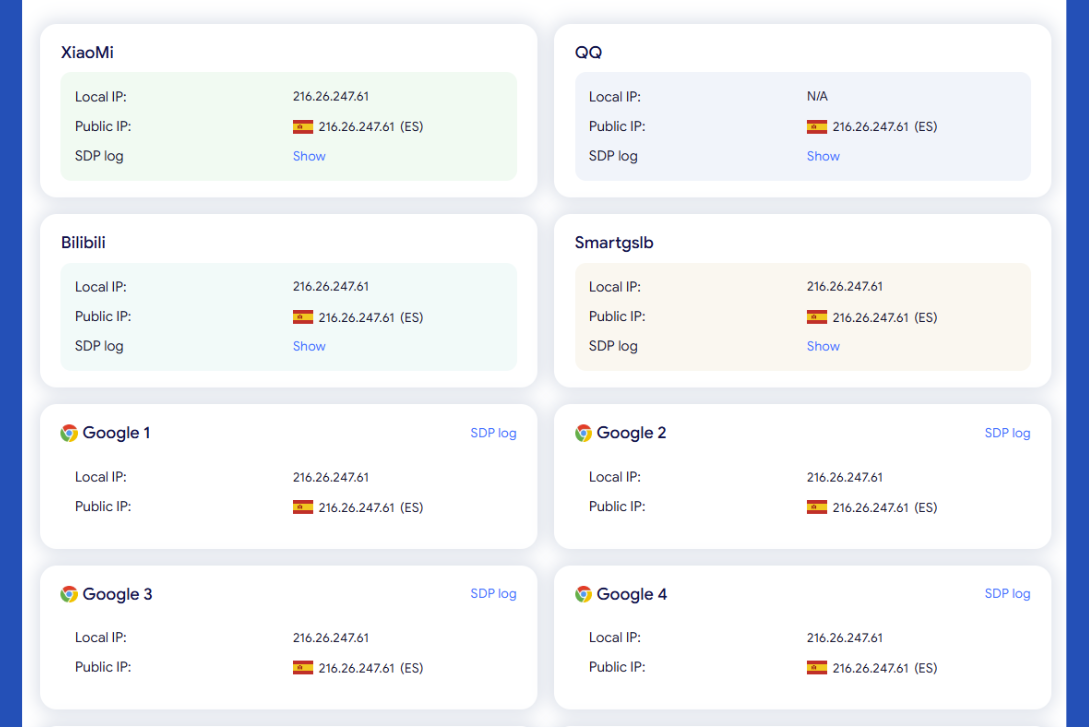1089x727 pixels.
Task: Click the Spain flag in the Smartgslb card
Action: click(x=817, y=317)
